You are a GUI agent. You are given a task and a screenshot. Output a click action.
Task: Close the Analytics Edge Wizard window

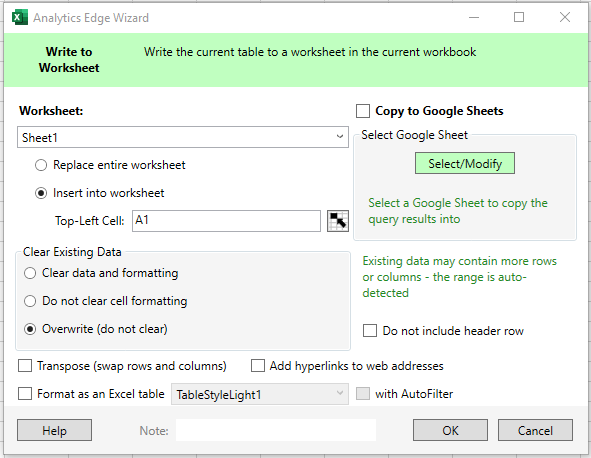point(565,17)
